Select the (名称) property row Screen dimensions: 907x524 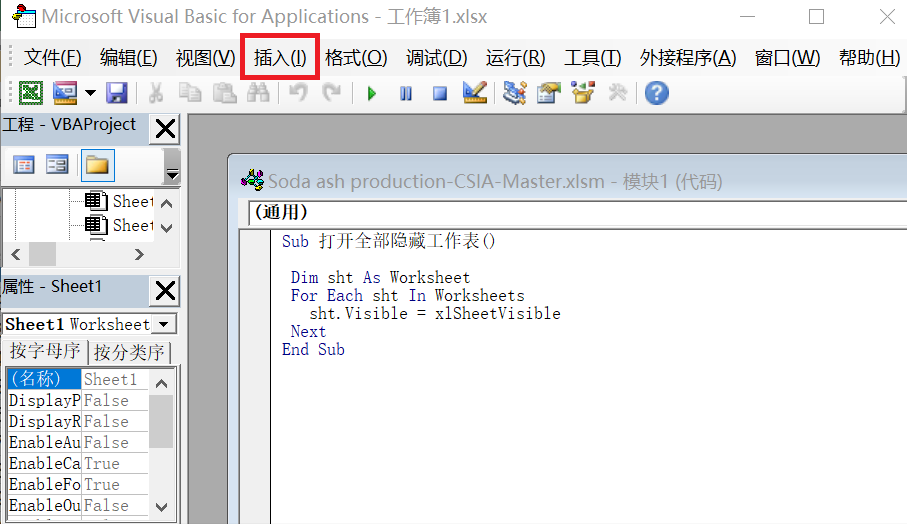click(43, 379)
